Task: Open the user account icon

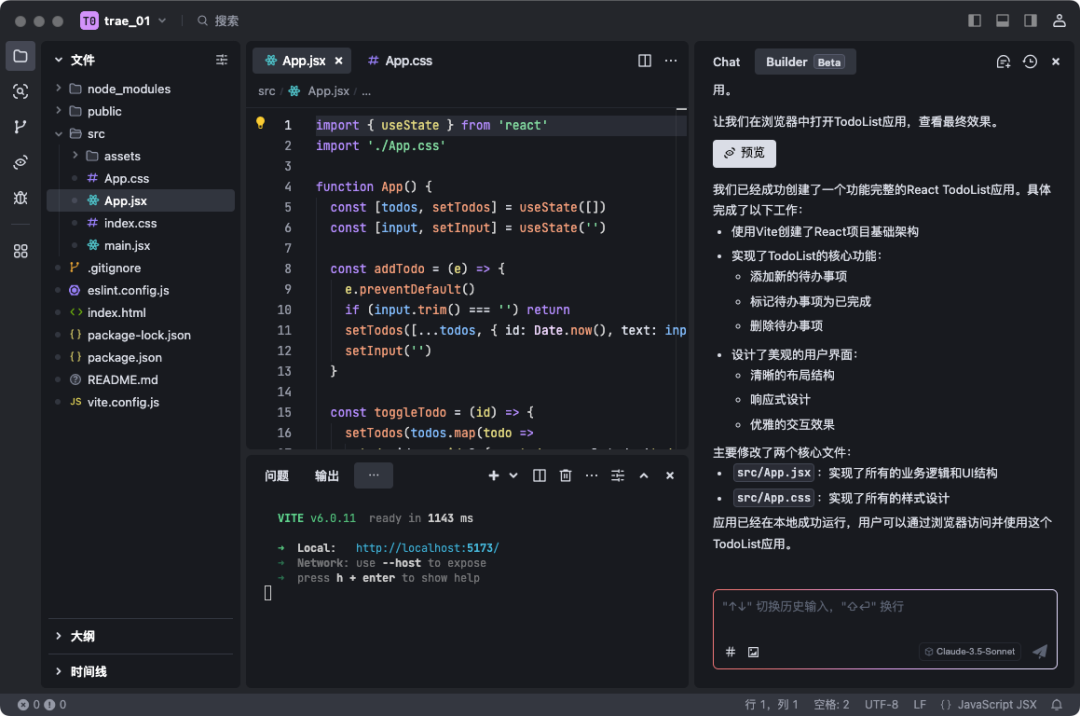Action: point(1059,21)
